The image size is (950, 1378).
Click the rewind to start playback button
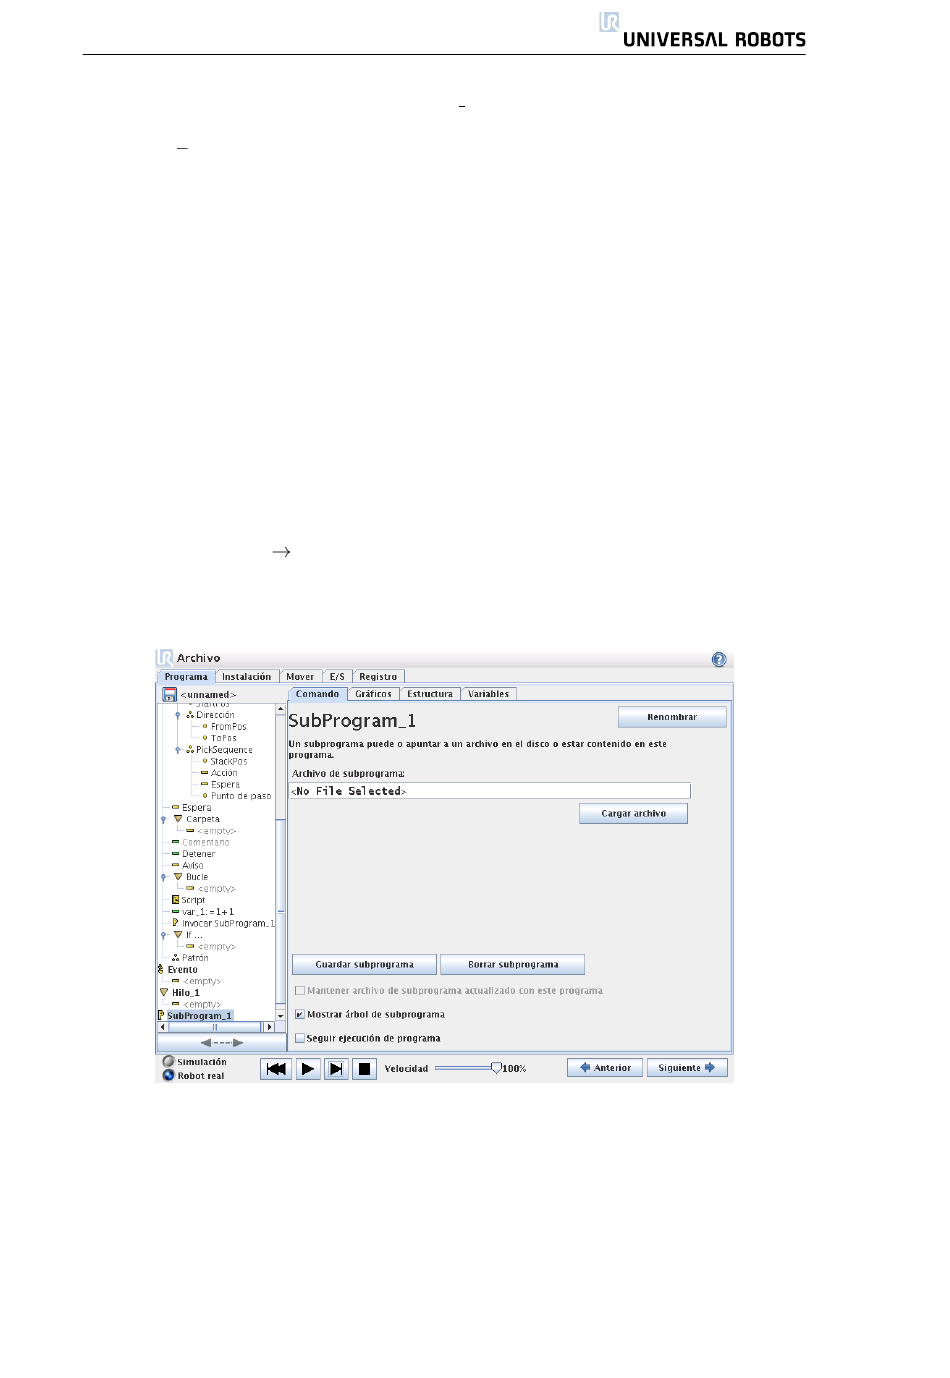[x=276, y=1069]
